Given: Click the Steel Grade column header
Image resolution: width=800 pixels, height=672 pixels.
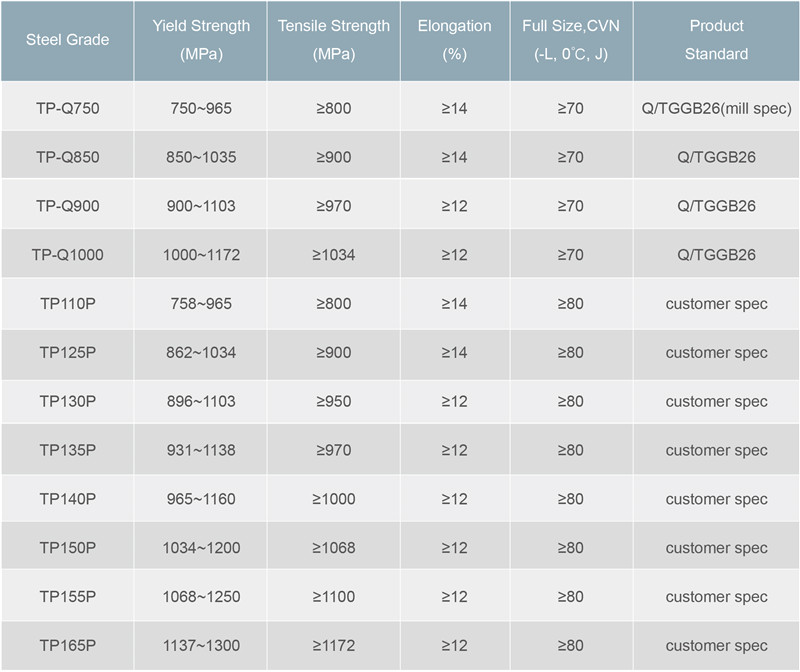Looking at the screenshot, I should 67,40.
